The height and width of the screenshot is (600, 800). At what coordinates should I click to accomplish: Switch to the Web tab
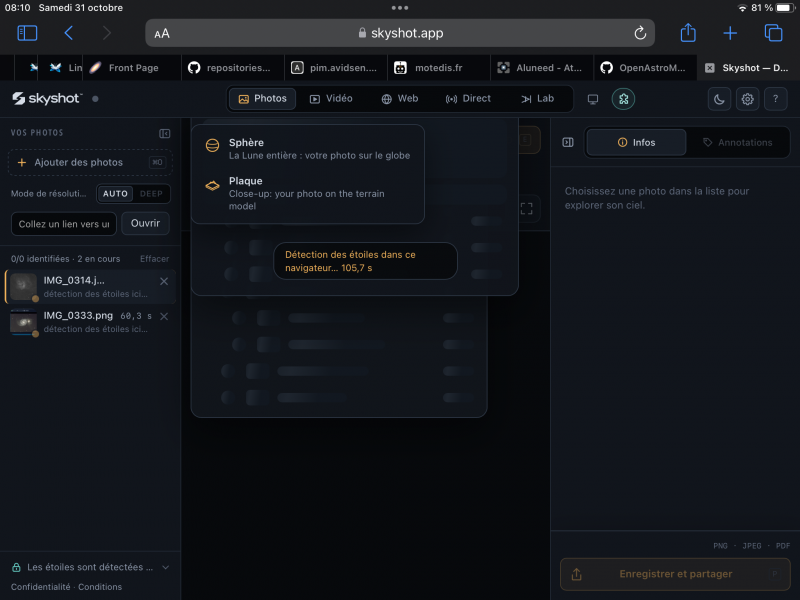click(x=400, y=98)
